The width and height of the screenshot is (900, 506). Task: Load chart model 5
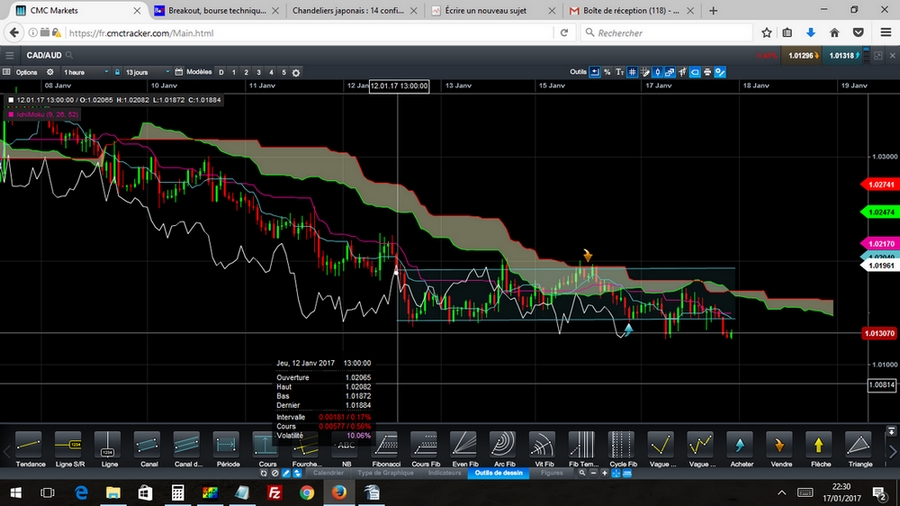pyautogui.click(x=284, y=72)
